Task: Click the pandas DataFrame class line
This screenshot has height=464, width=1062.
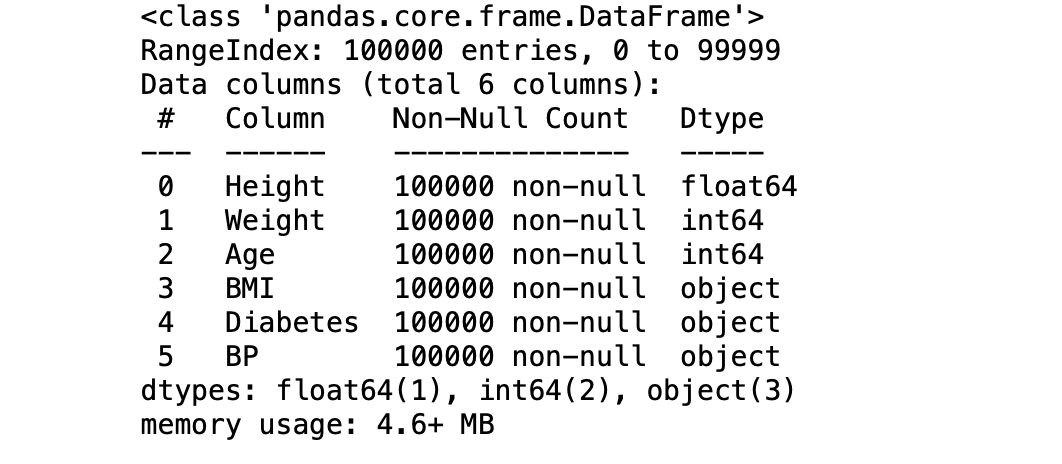Action: [x=452, y=17]
